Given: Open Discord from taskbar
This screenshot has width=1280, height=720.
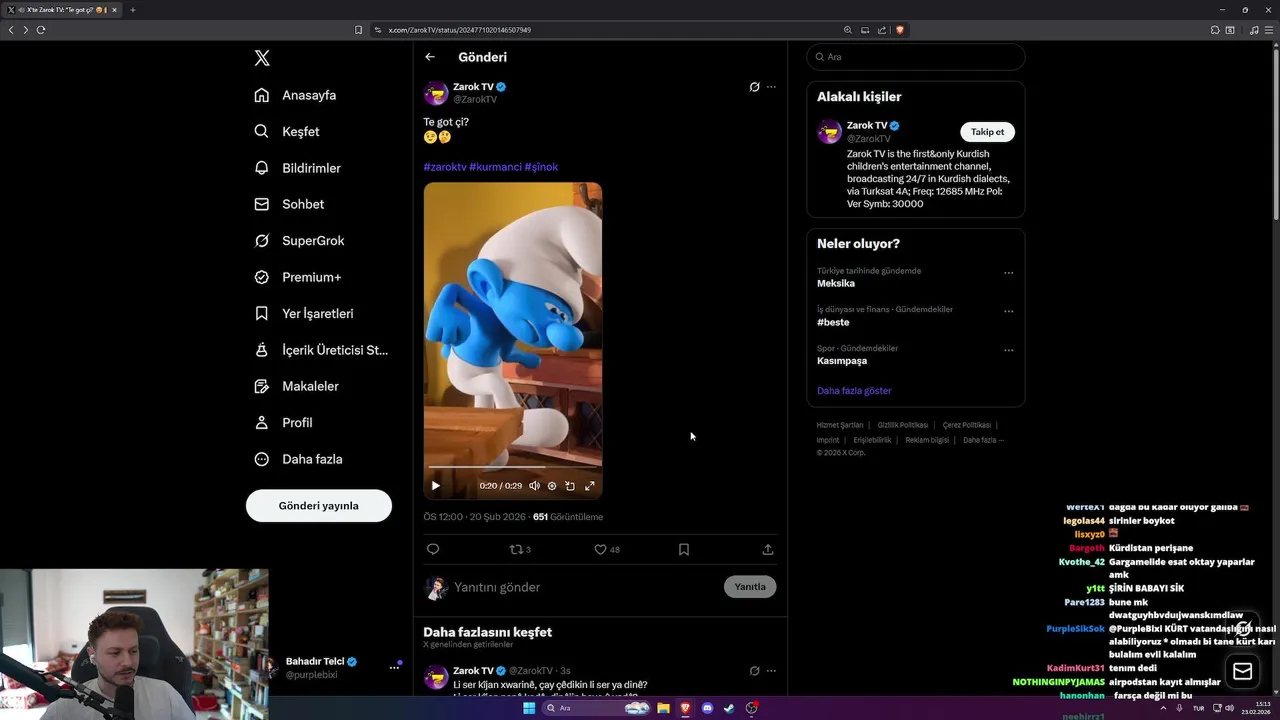Looking at the screenshot, I should pos(707,708).
